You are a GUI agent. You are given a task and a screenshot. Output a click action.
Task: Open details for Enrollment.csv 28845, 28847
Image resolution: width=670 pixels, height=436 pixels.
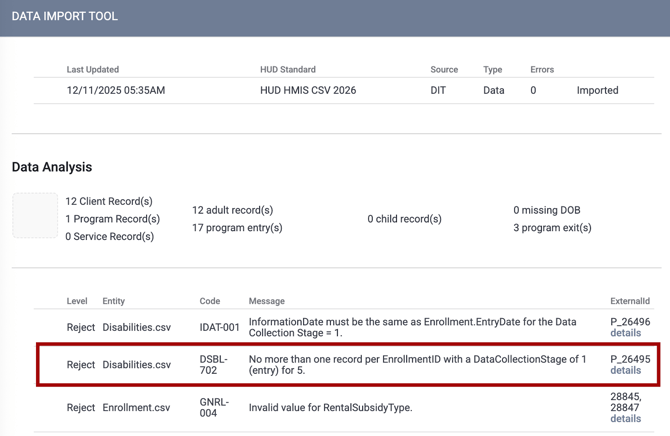point(625,419)
